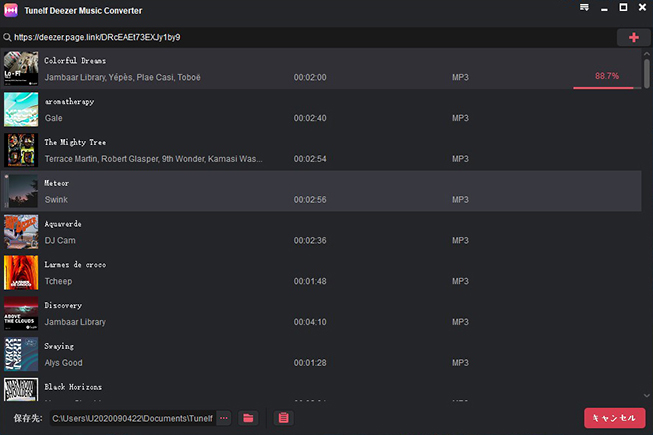Click the red plus add button
Screen dimensions: 653x435
click(633, 37)
